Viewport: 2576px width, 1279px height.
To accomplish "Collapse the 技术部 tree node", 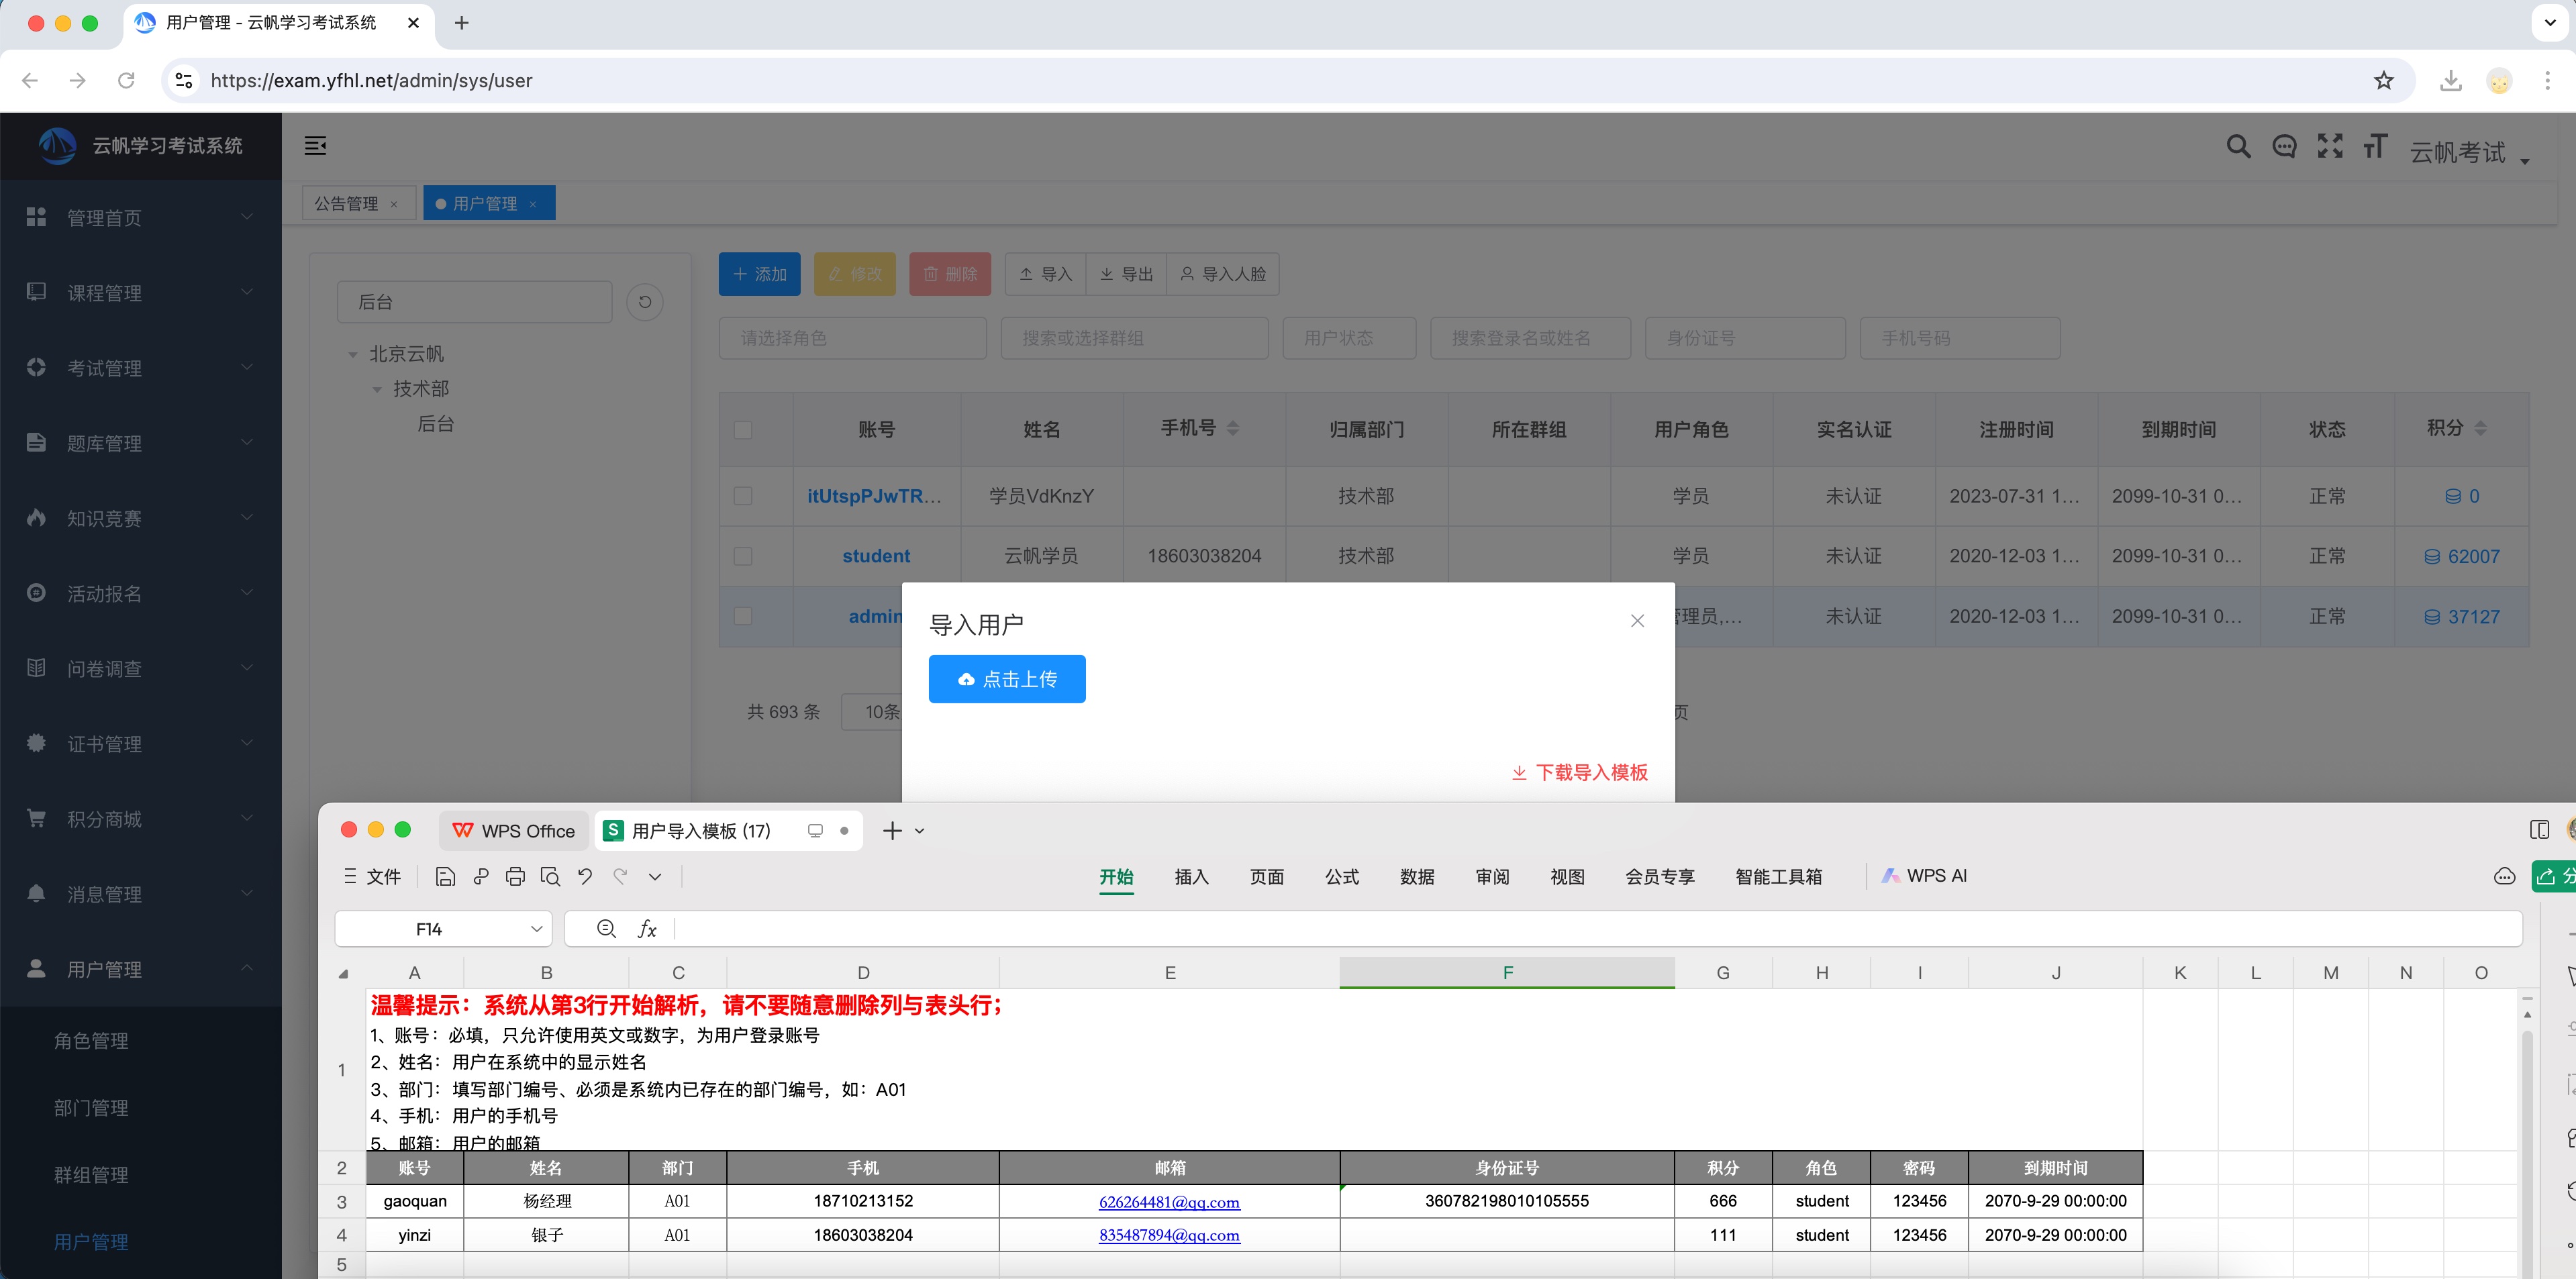I will [x=376, y=390].
